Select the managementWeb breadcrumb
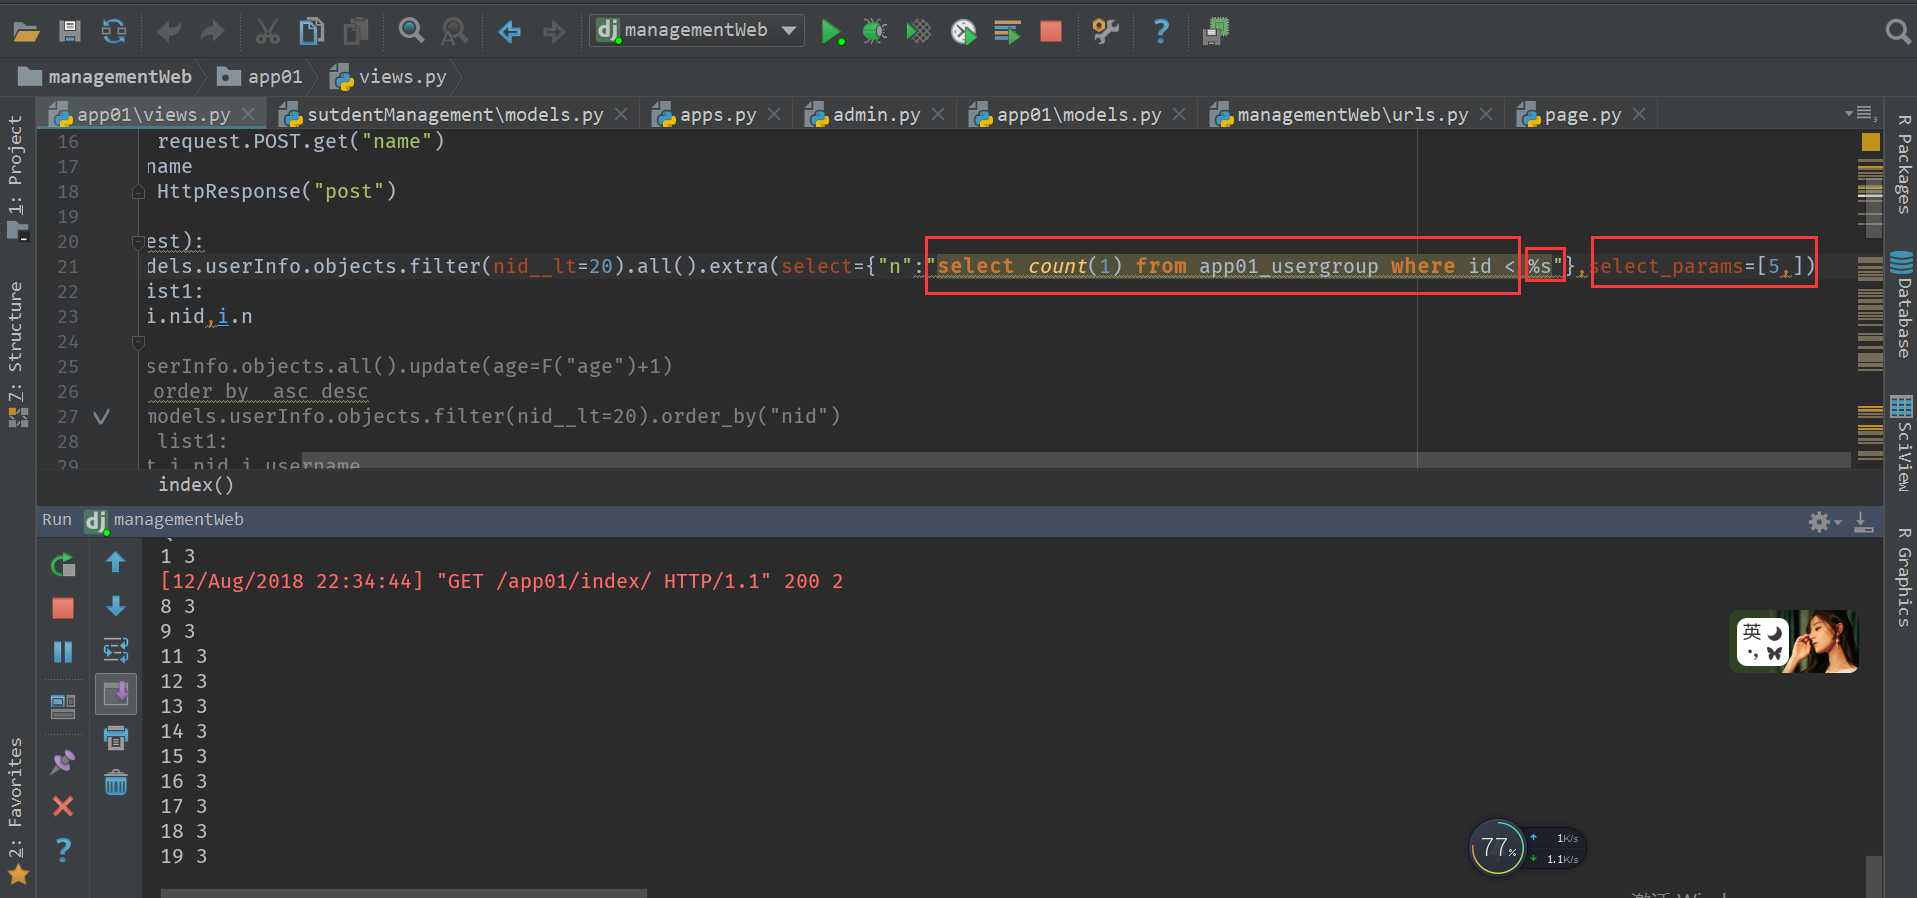The image size is (1917, 898). coord(105,77)
